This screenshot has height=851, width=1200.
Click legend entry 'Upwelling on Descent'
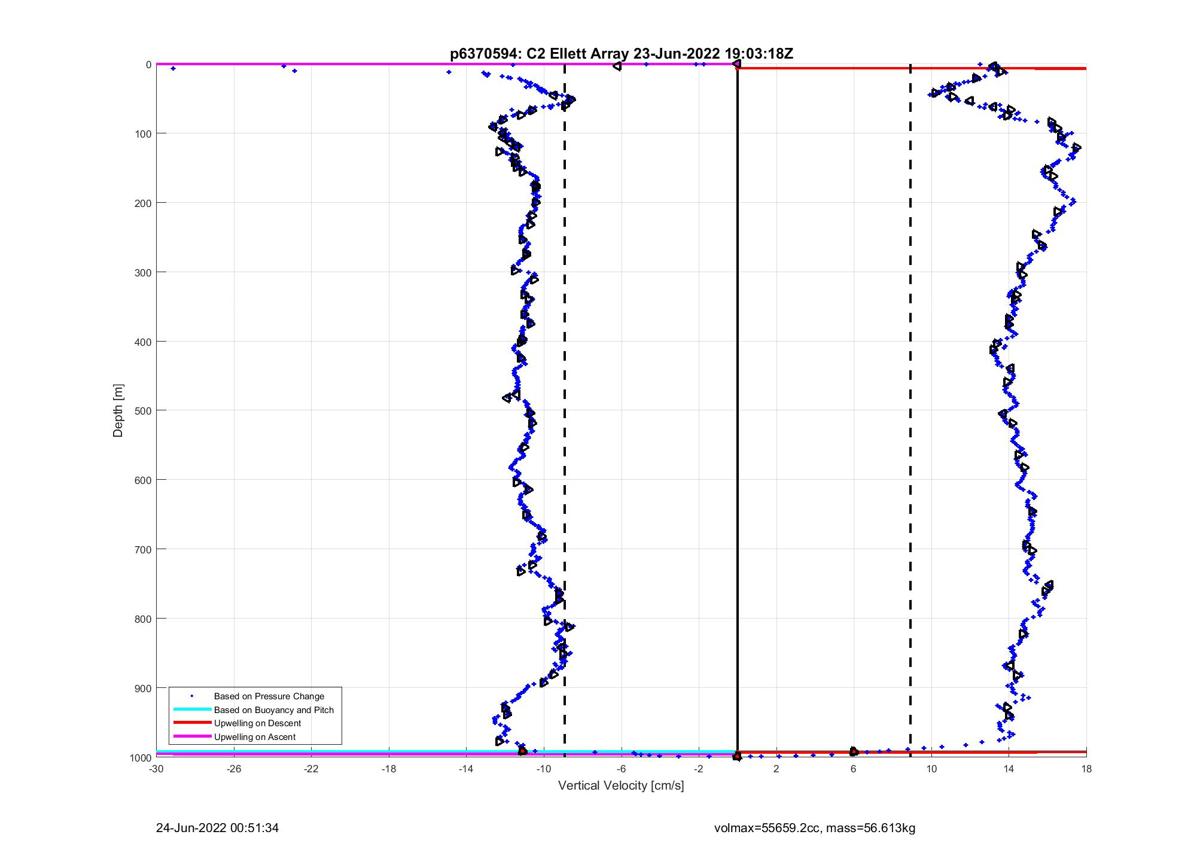257,723
